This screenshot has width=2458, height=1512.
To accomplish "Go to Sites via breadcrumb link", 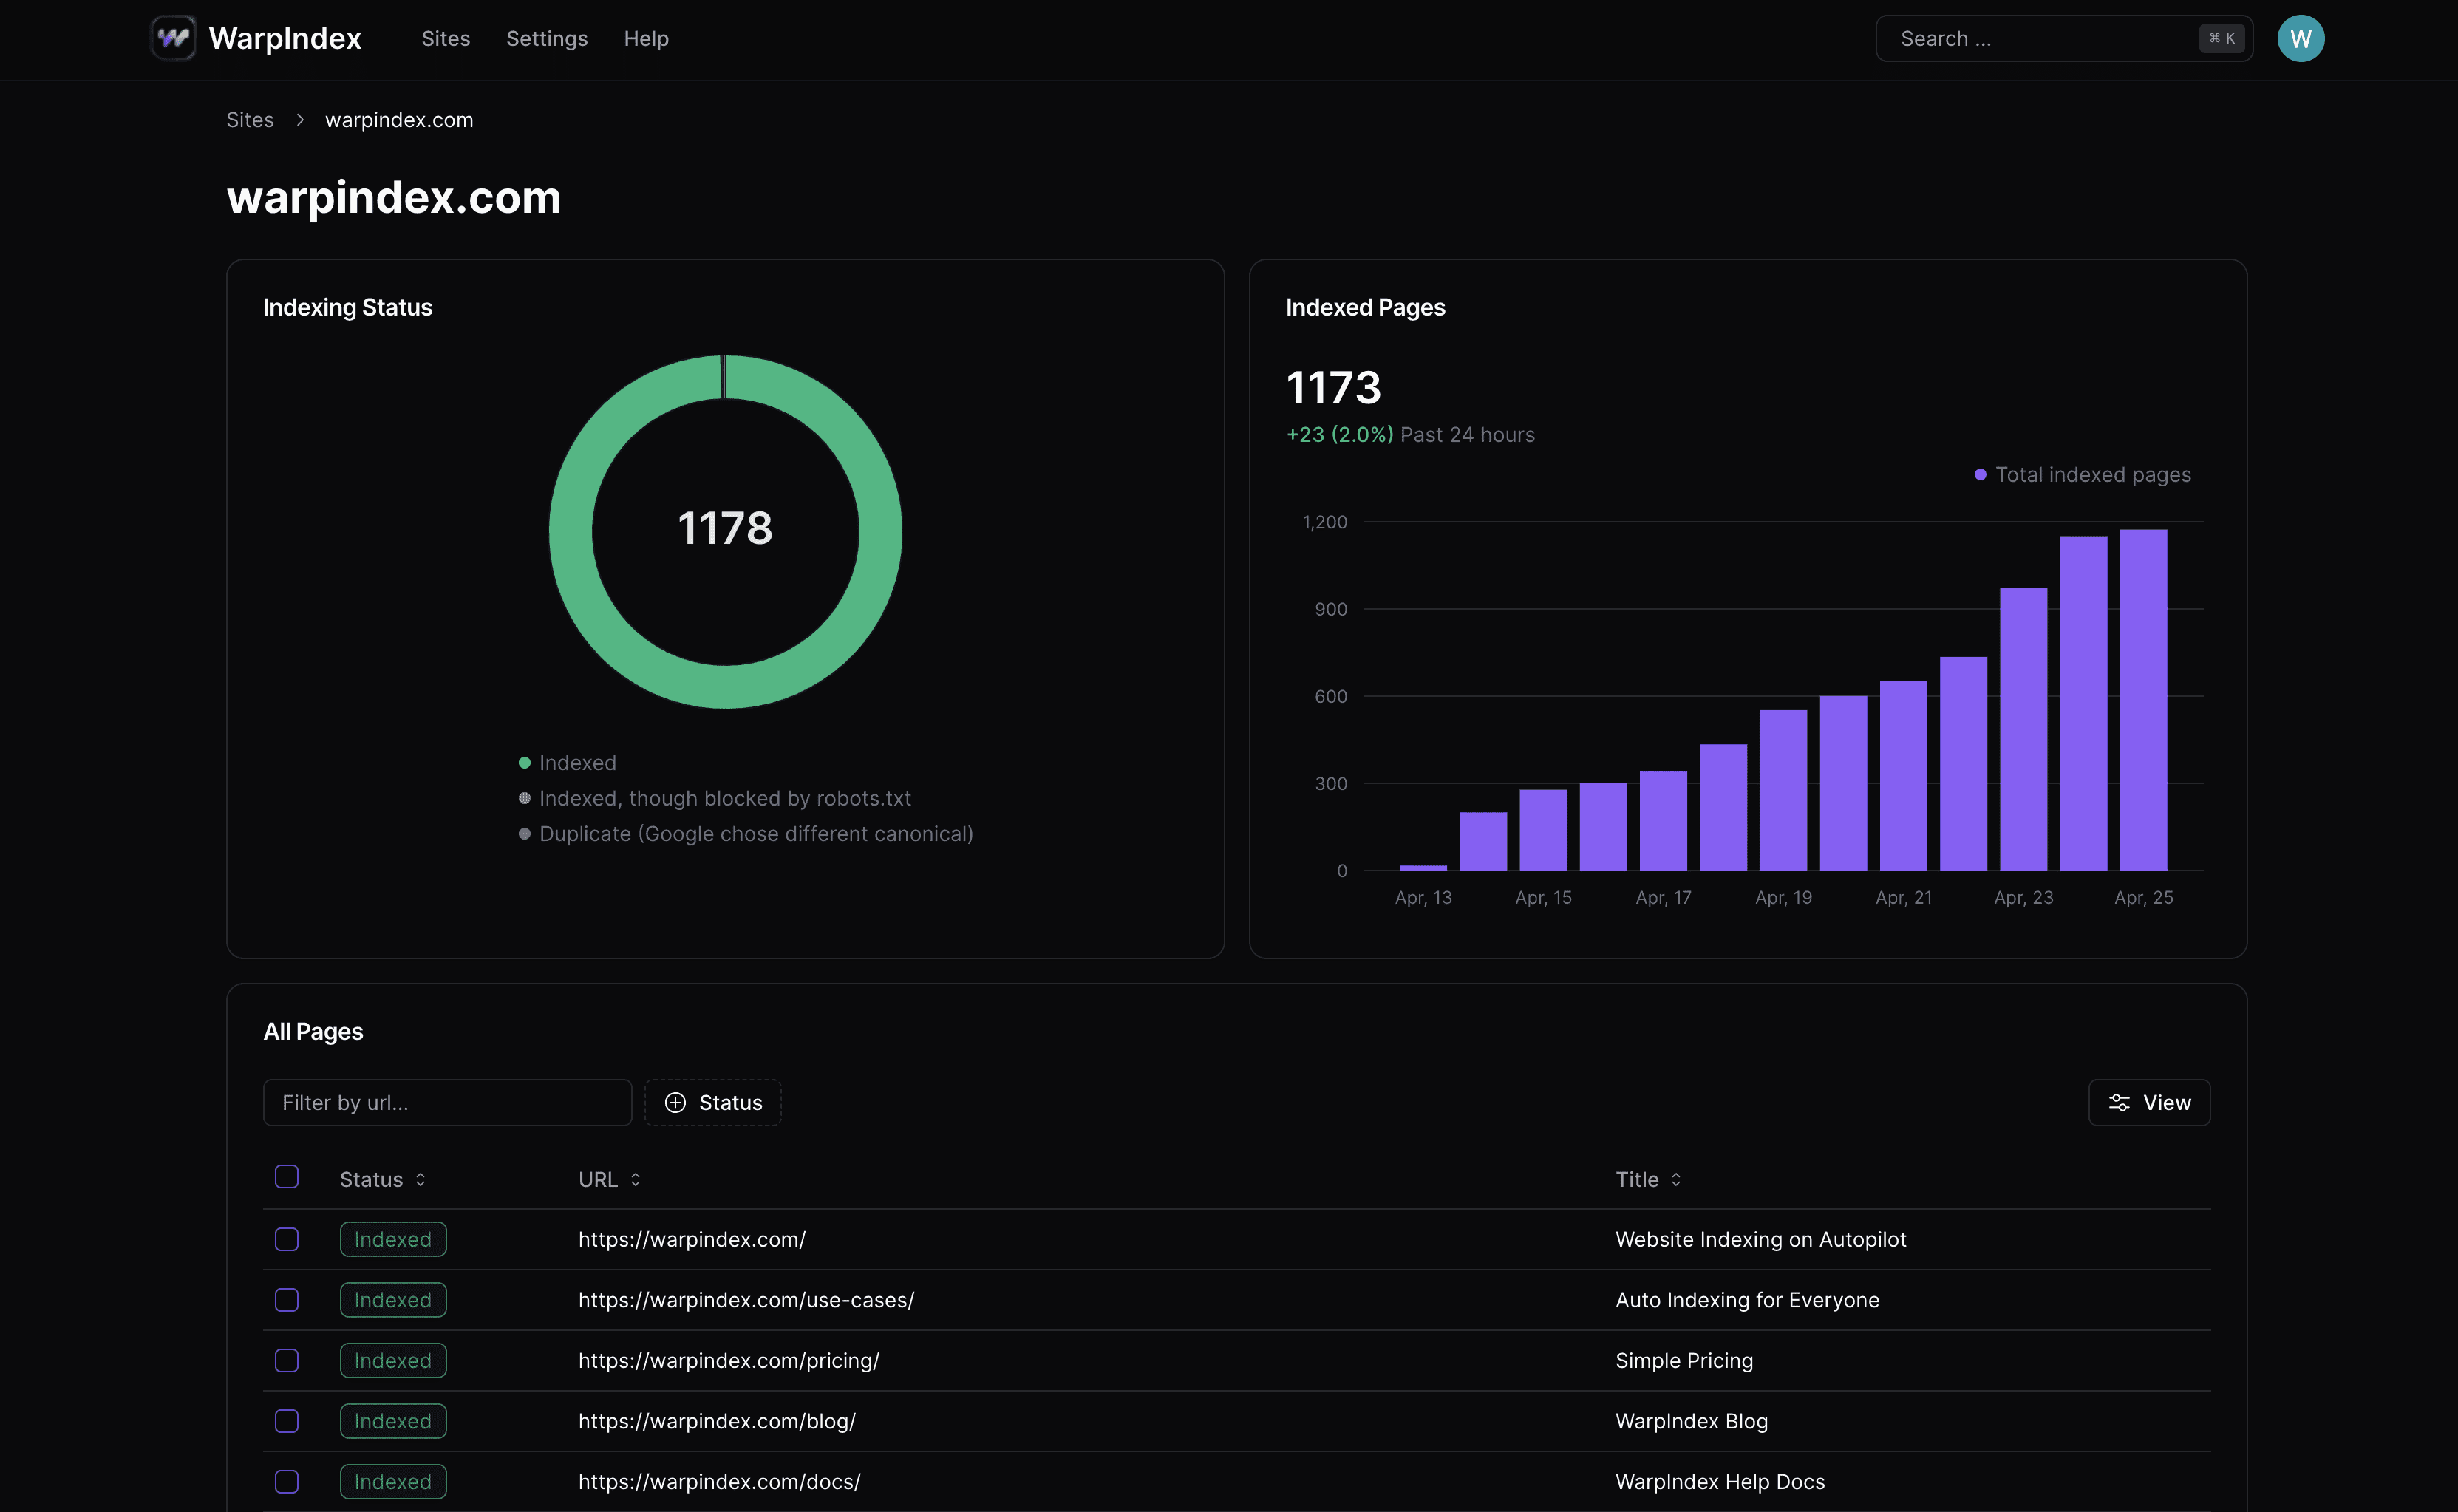I will coord(249,120).
